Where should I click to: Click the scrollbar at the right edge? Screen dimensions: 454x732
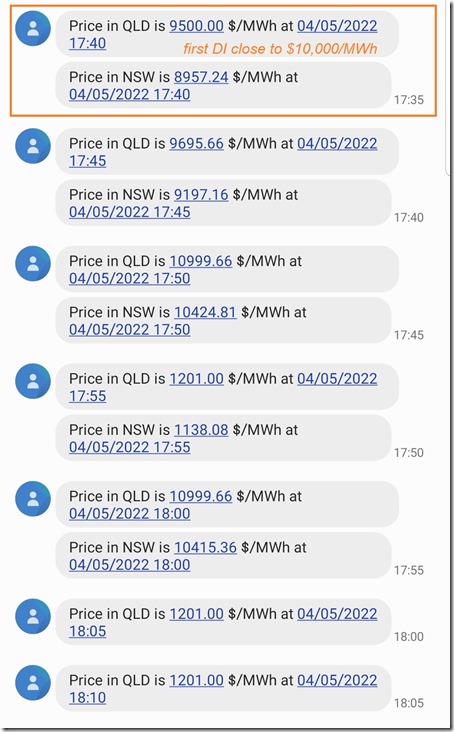click(449, 89)
